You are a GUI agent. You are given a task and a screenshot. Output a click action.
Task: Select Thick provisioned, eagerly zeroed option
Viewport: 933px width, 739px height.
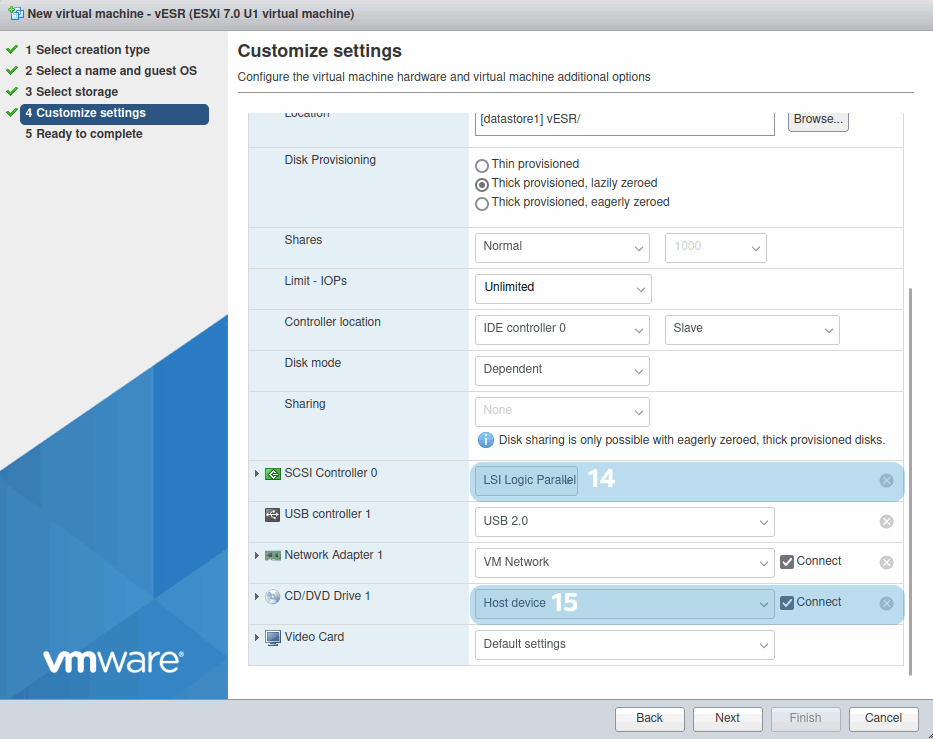[482, 204]
